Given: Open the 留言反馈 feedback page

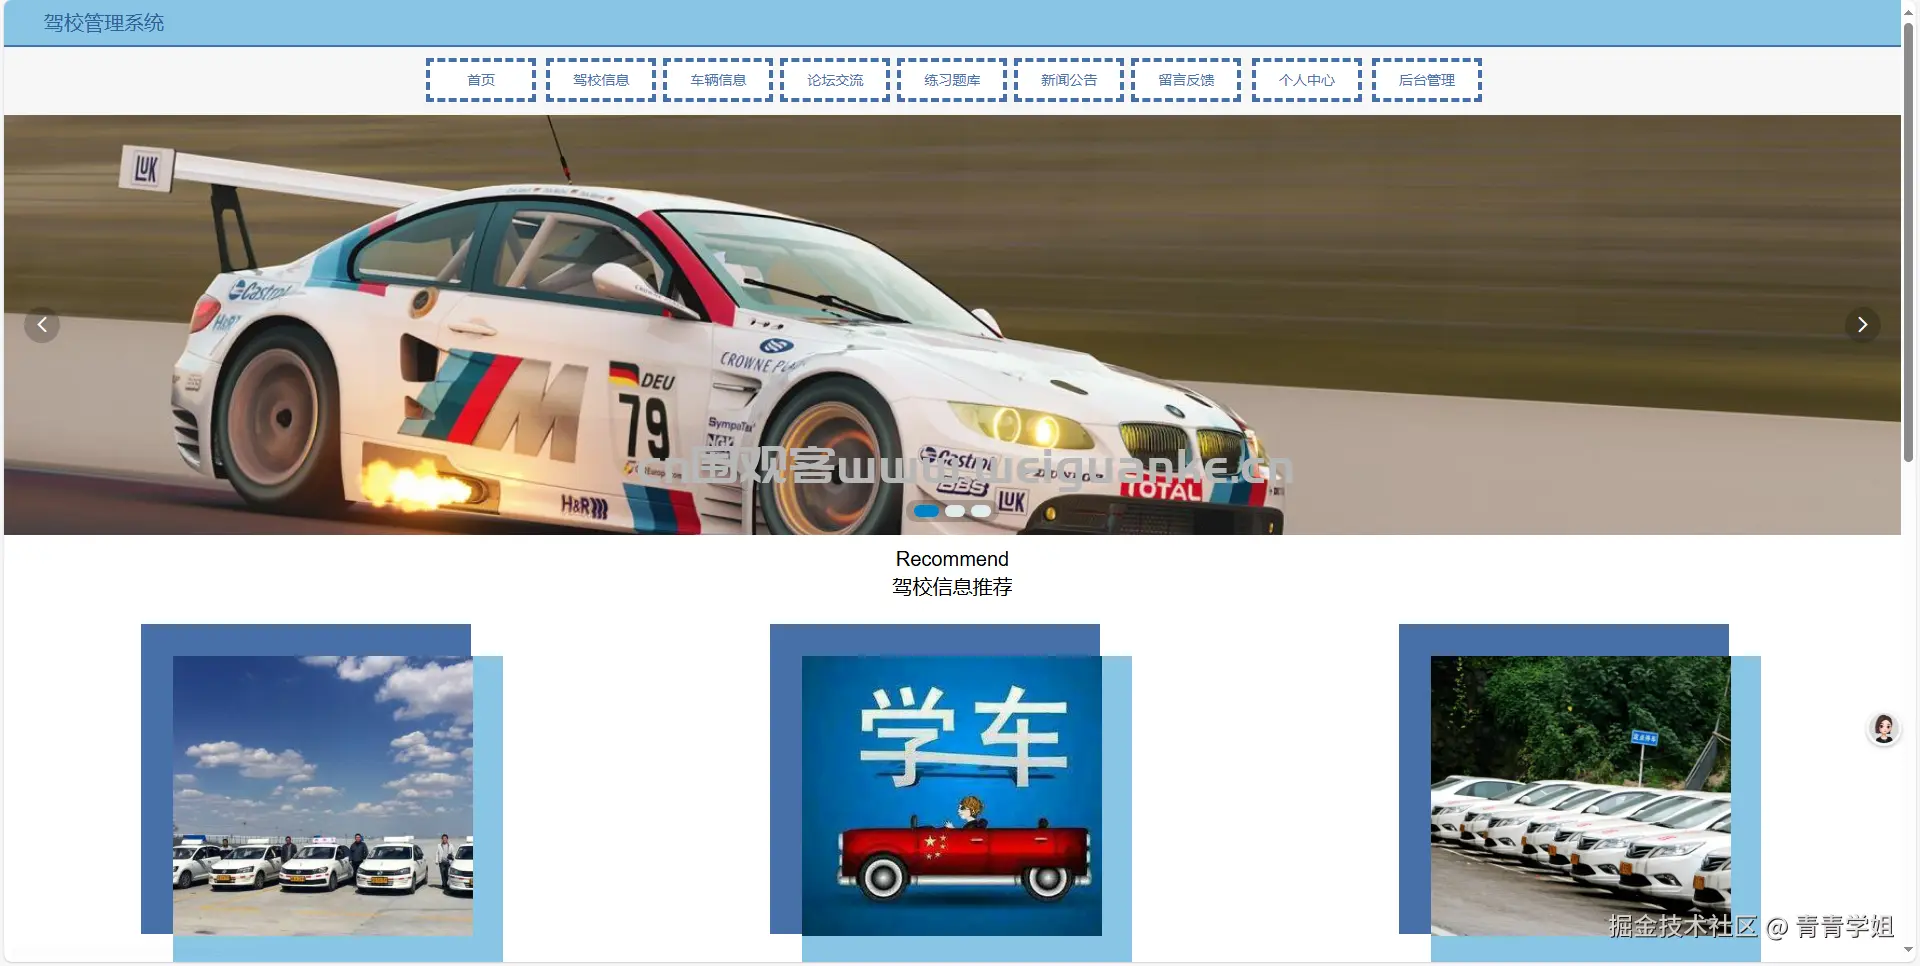Looking at the screenshot, I should [1186, 80].
